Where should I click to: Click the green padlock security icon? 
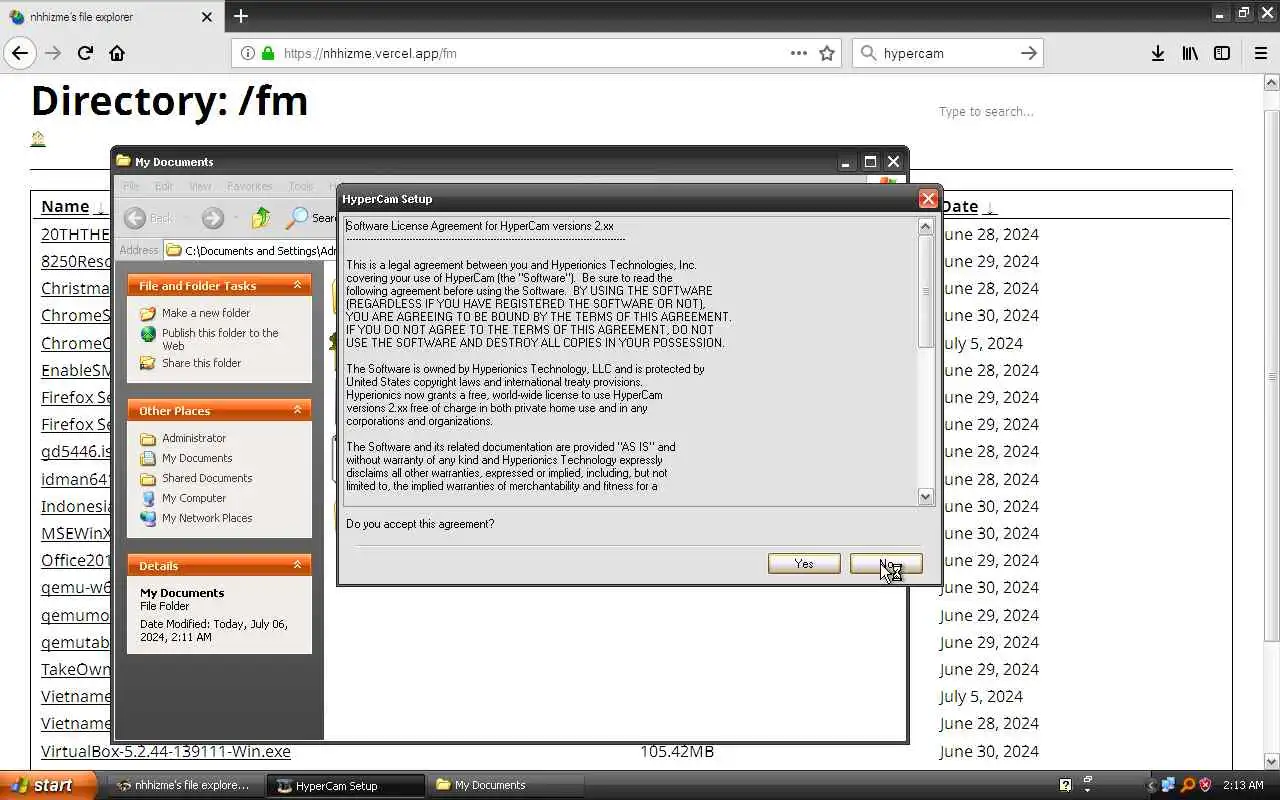pyautogui.click(x=268, y=53)
